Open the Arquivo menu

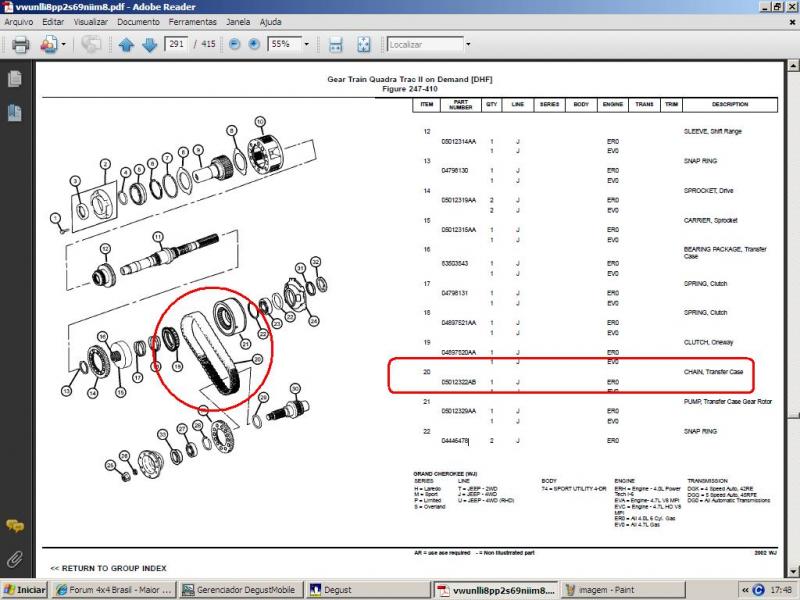(19, 22)
